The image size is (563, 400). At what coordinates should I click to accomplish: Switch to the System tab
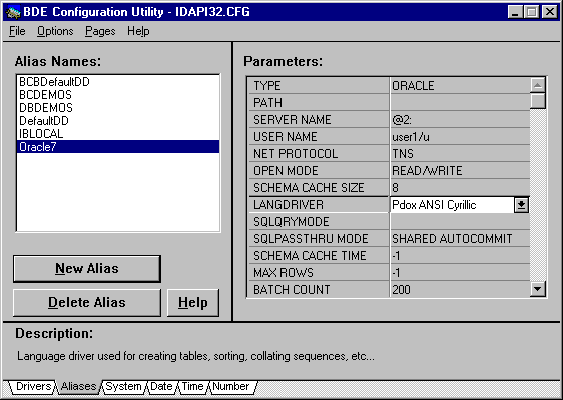point(123,386)
